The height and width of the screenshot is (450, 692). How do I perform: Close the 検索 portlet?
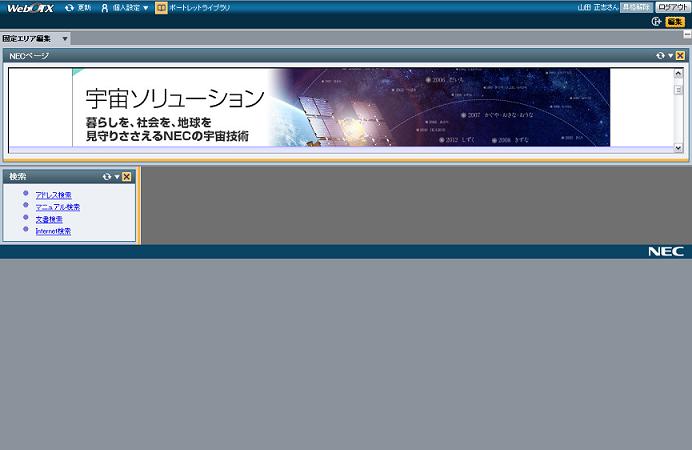[x=127, y=177]
